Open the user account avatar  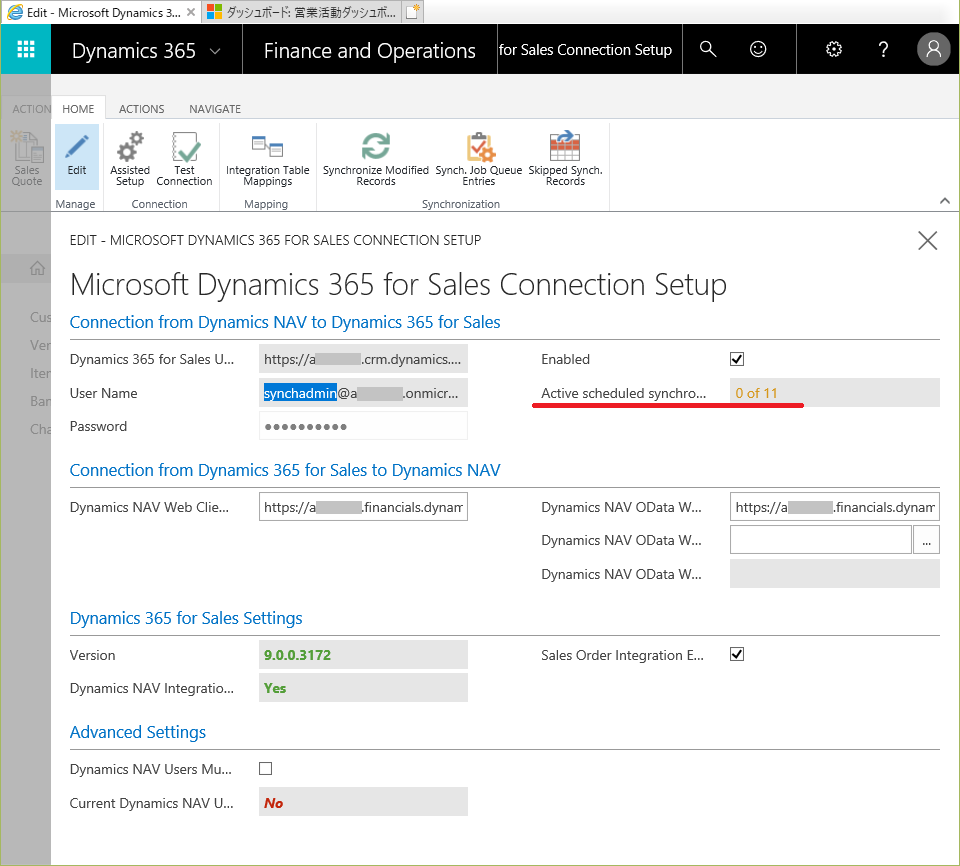[x=934, y=49]
